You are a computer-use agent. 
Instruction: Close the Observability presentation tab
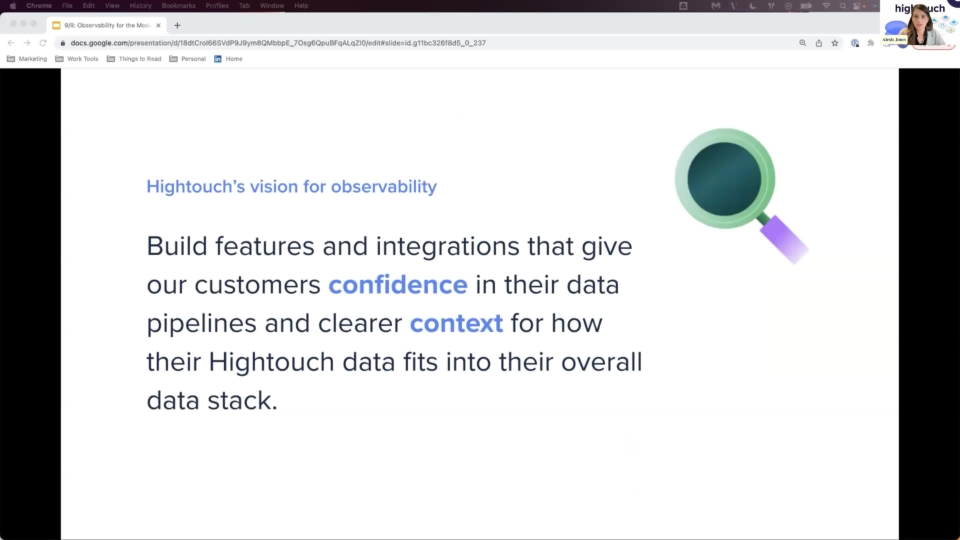tap(159, 25)
